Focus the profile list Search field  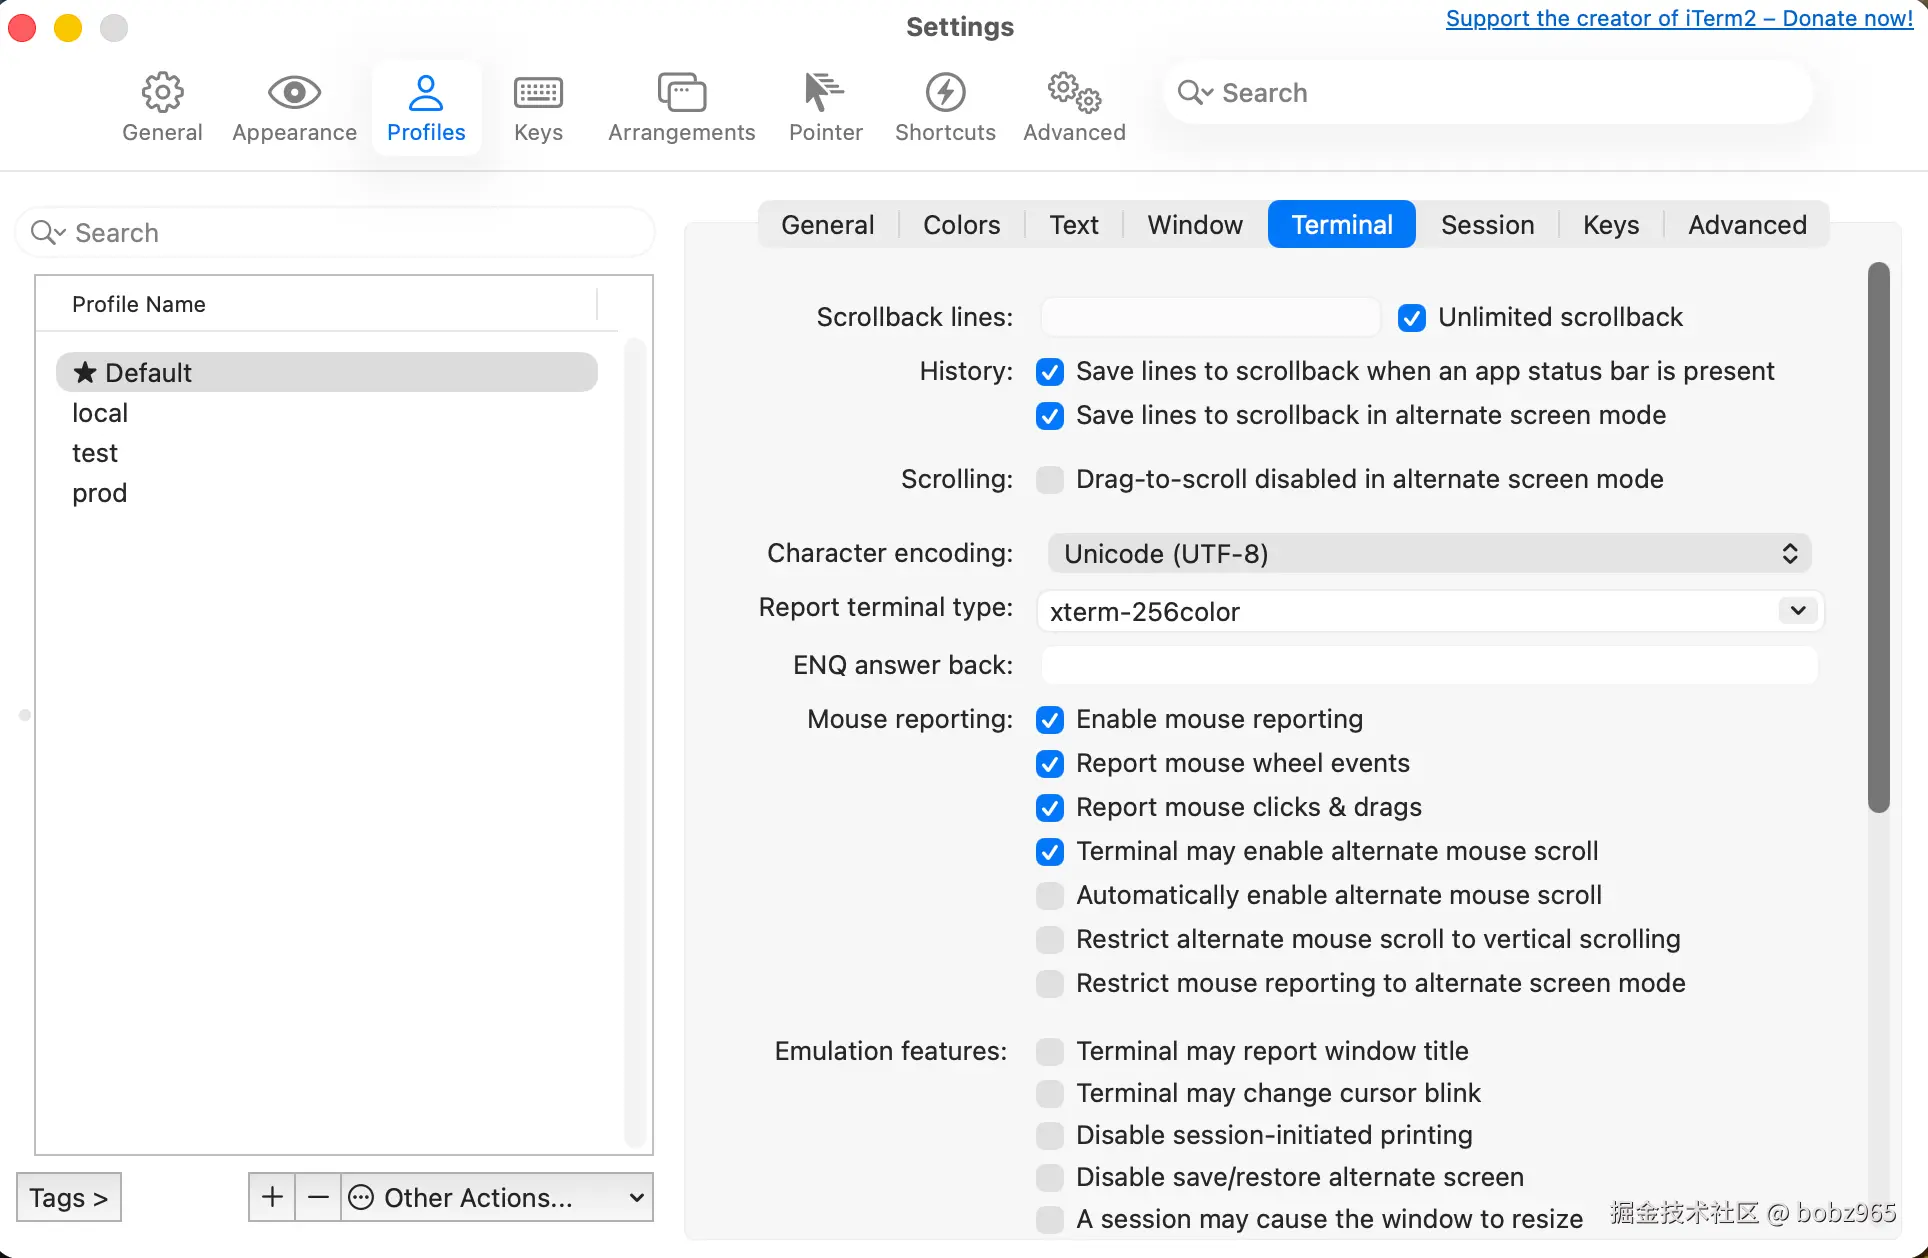point(335,233)
